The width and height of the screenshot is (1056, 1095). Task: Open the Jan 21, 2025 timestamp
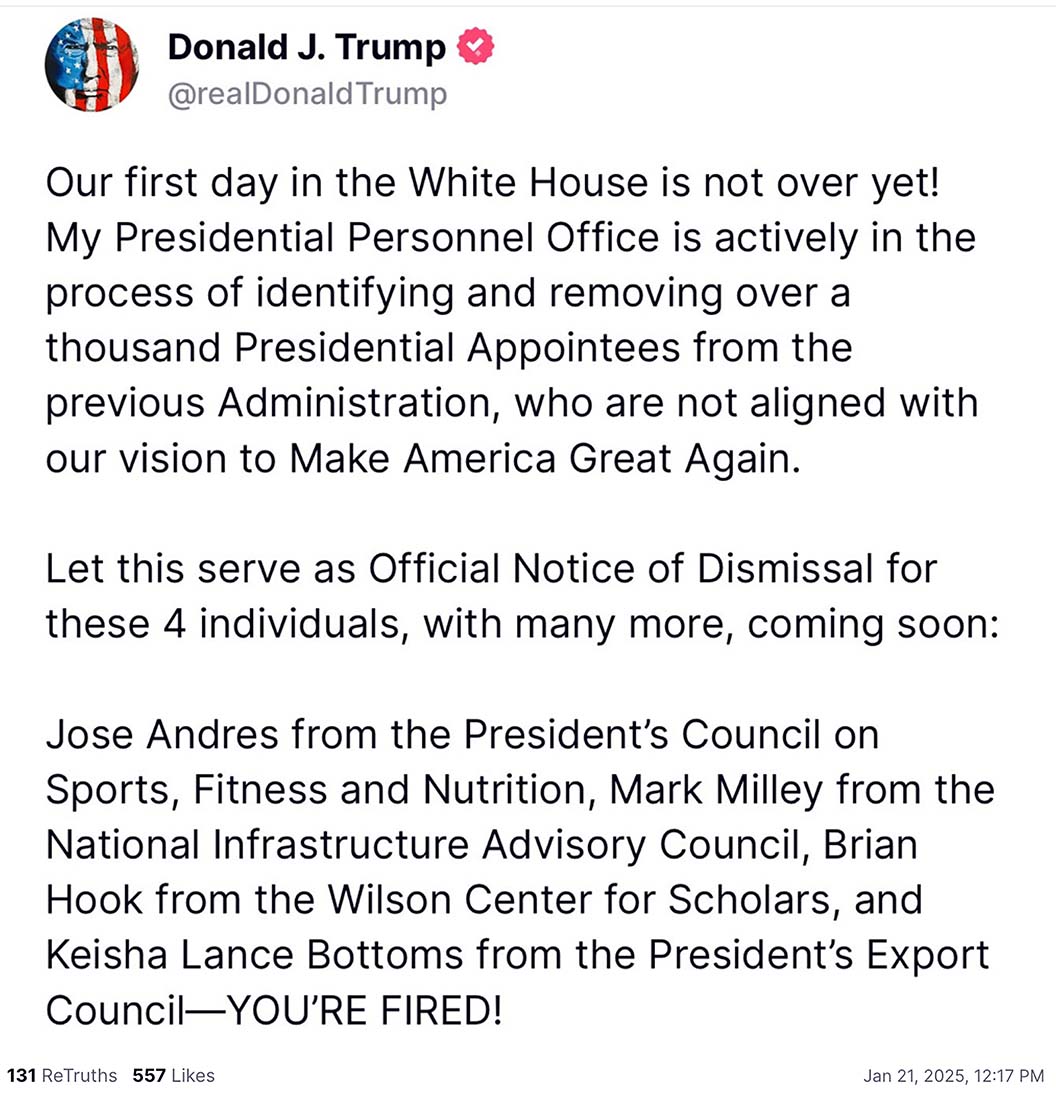[x=953, y=1075]
